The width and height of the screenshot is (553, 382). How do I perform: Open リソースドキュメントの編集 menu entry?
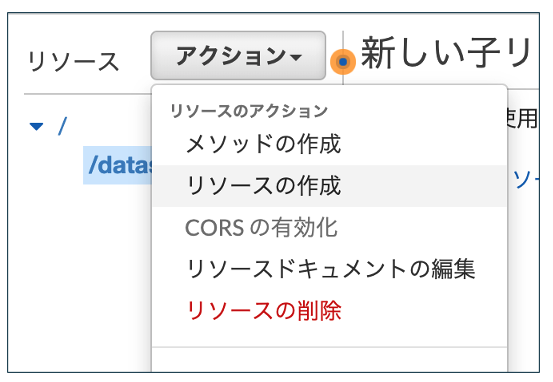pyautogui.click(x=330, y=269)
